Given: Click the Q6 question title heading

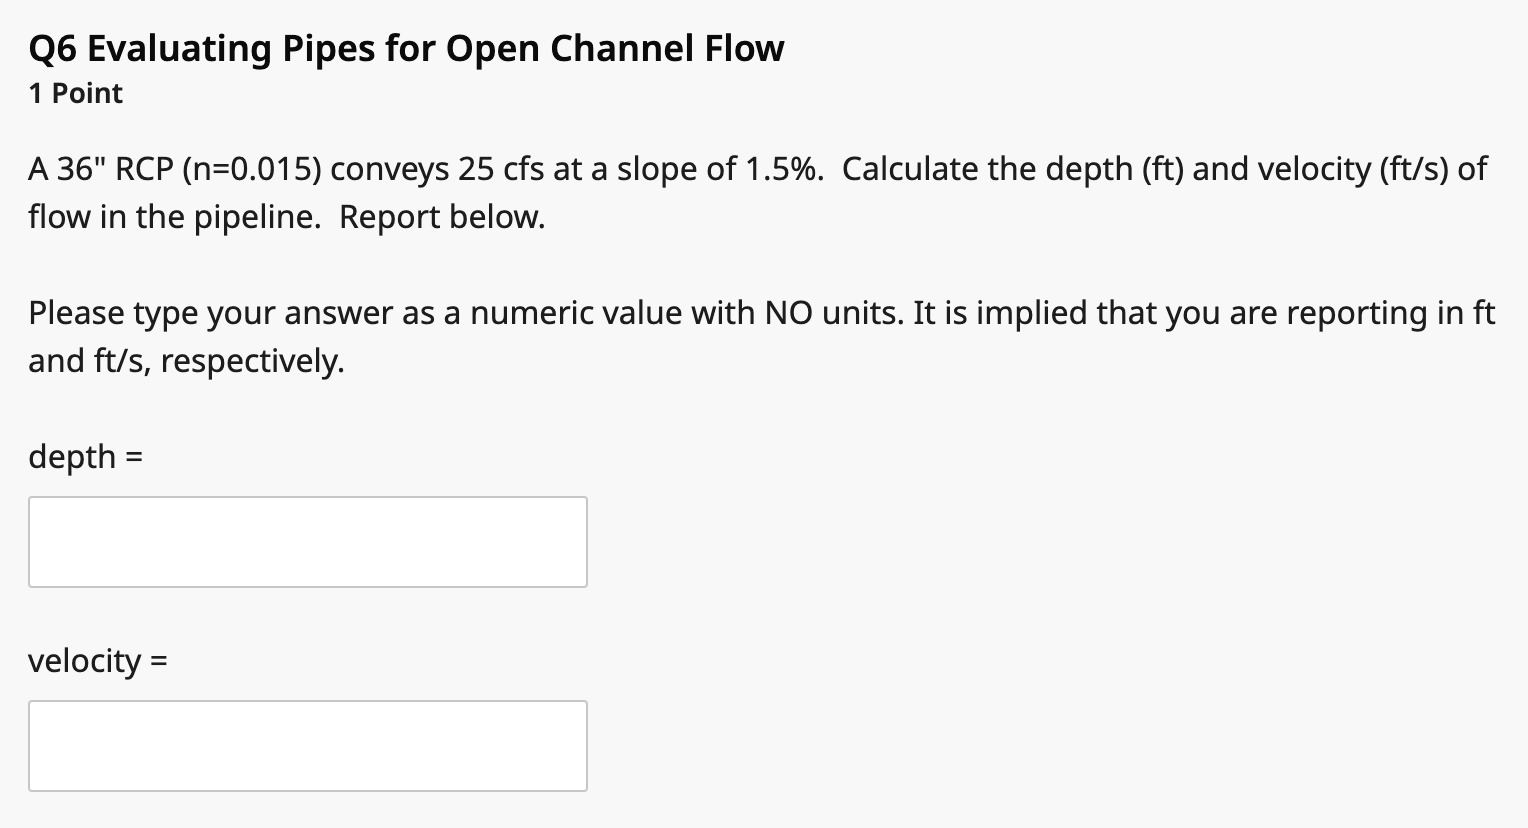Looking at the screenshot, I should (x=406, y=47).
